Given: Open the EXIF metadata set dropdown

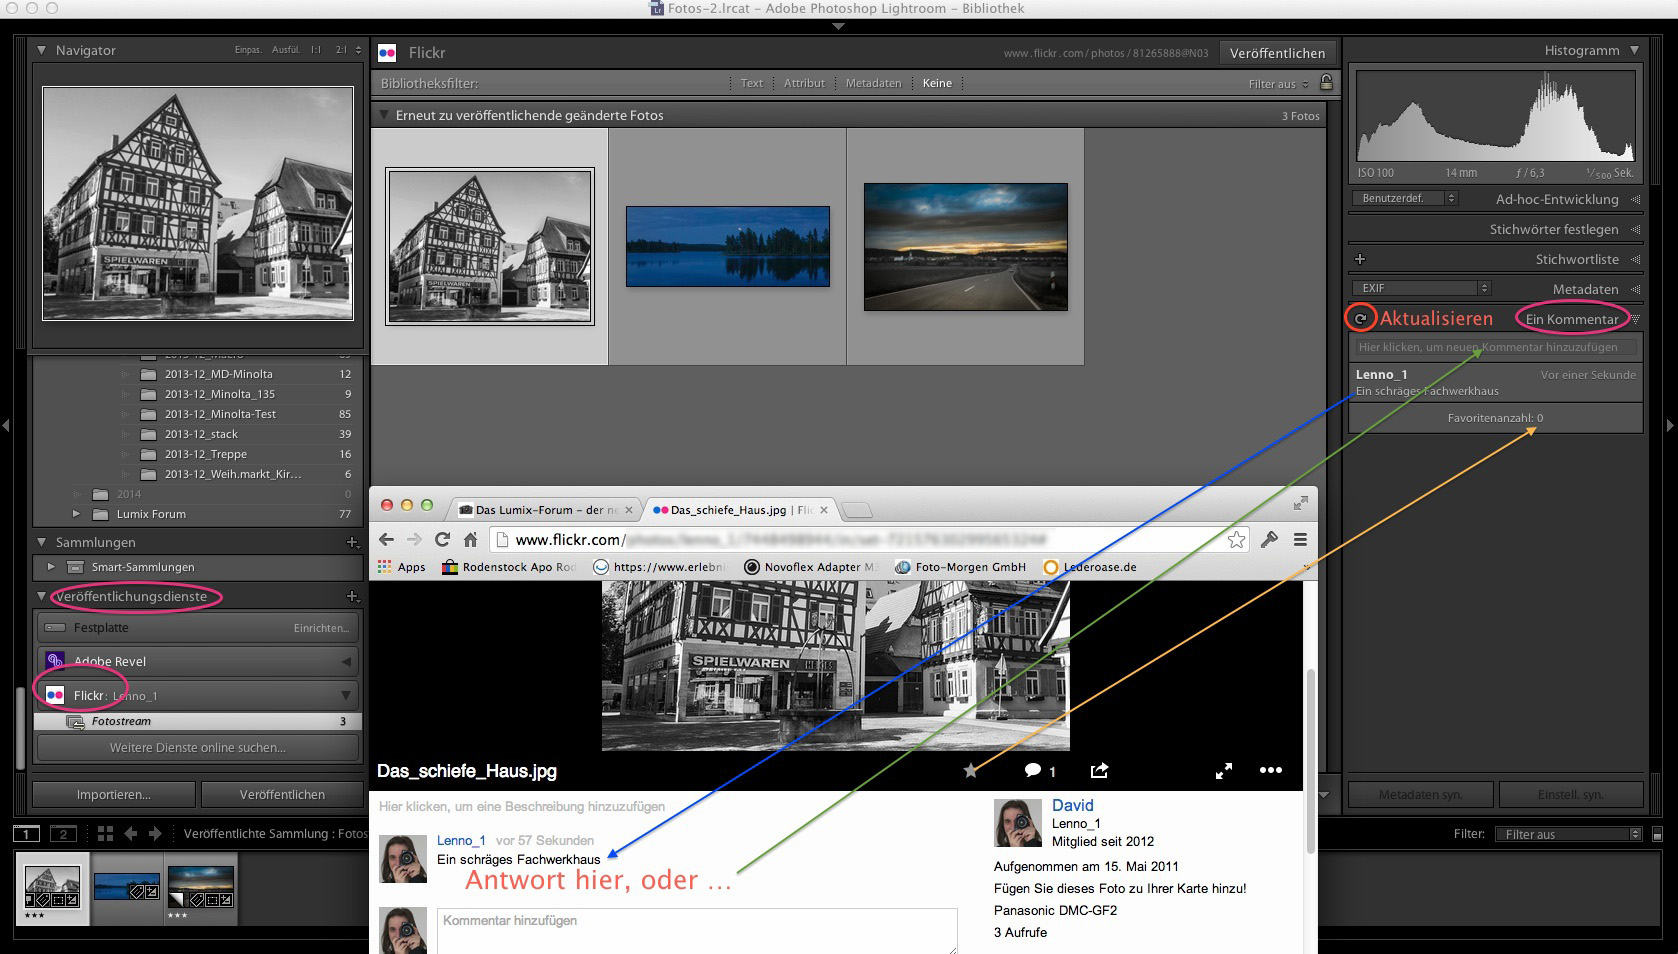Looking at the screenshot, I should [1420, 288].
